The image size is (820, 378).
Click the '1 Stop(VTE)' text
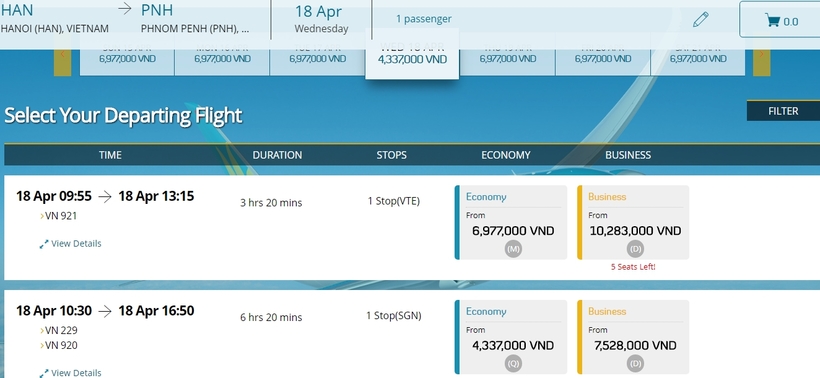pyautogui.click(x=394, y=201)
